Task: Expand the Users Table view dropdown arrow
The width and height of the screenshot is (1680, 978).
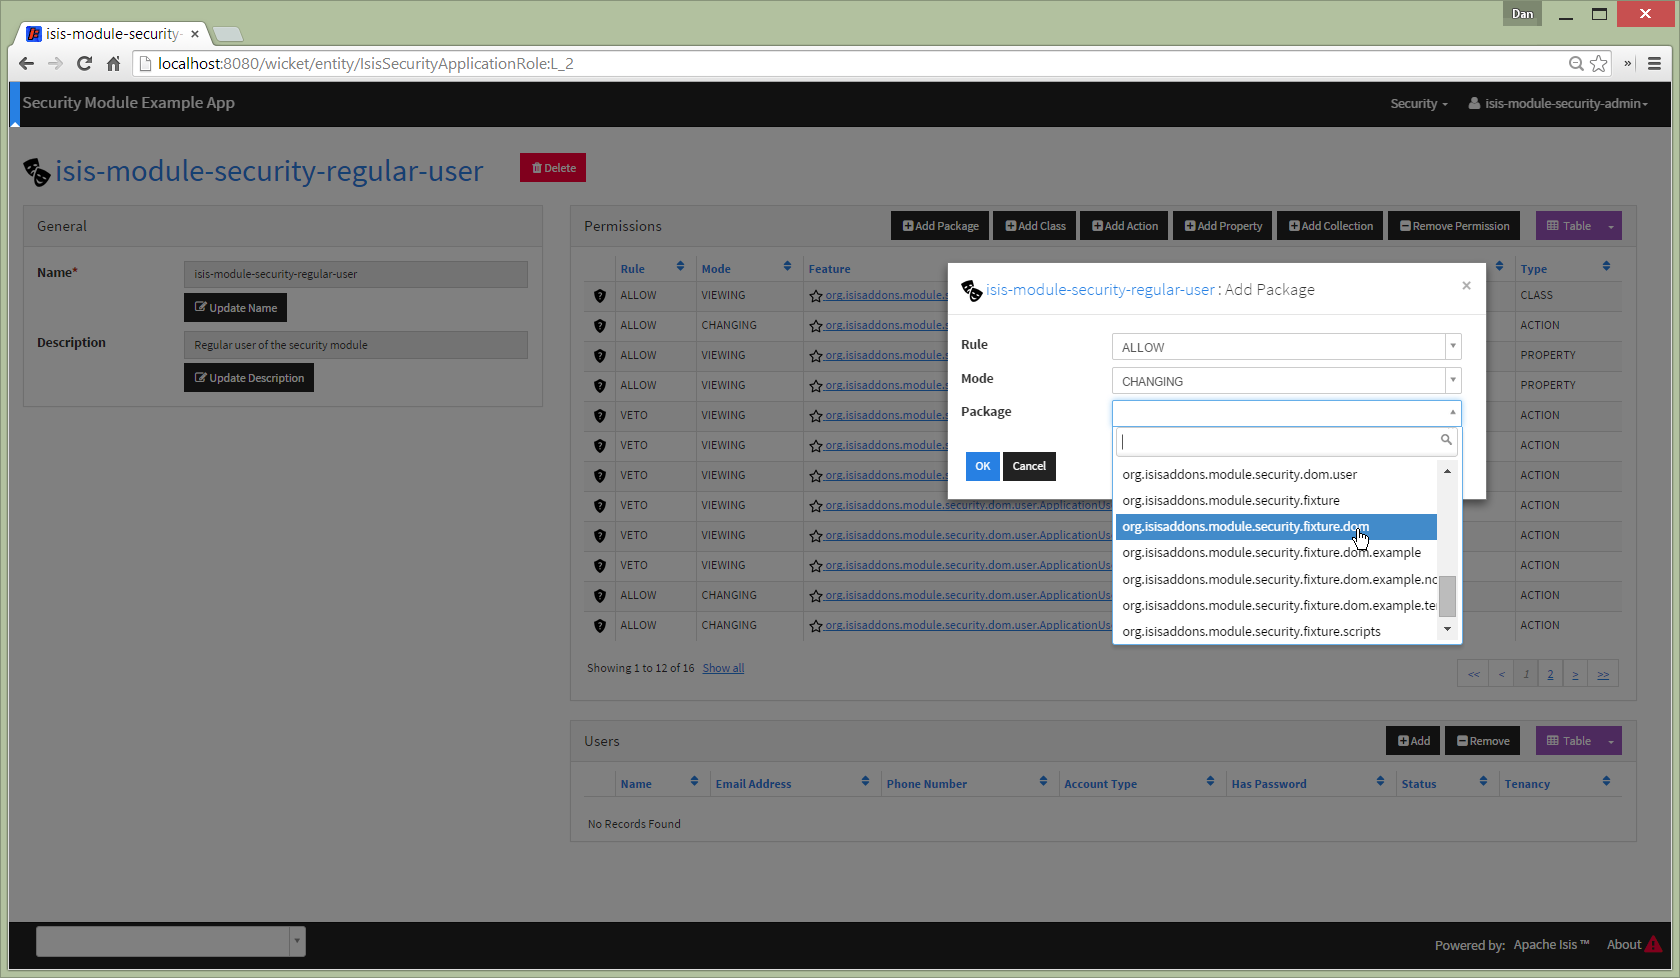Action: click(1611, 741)
